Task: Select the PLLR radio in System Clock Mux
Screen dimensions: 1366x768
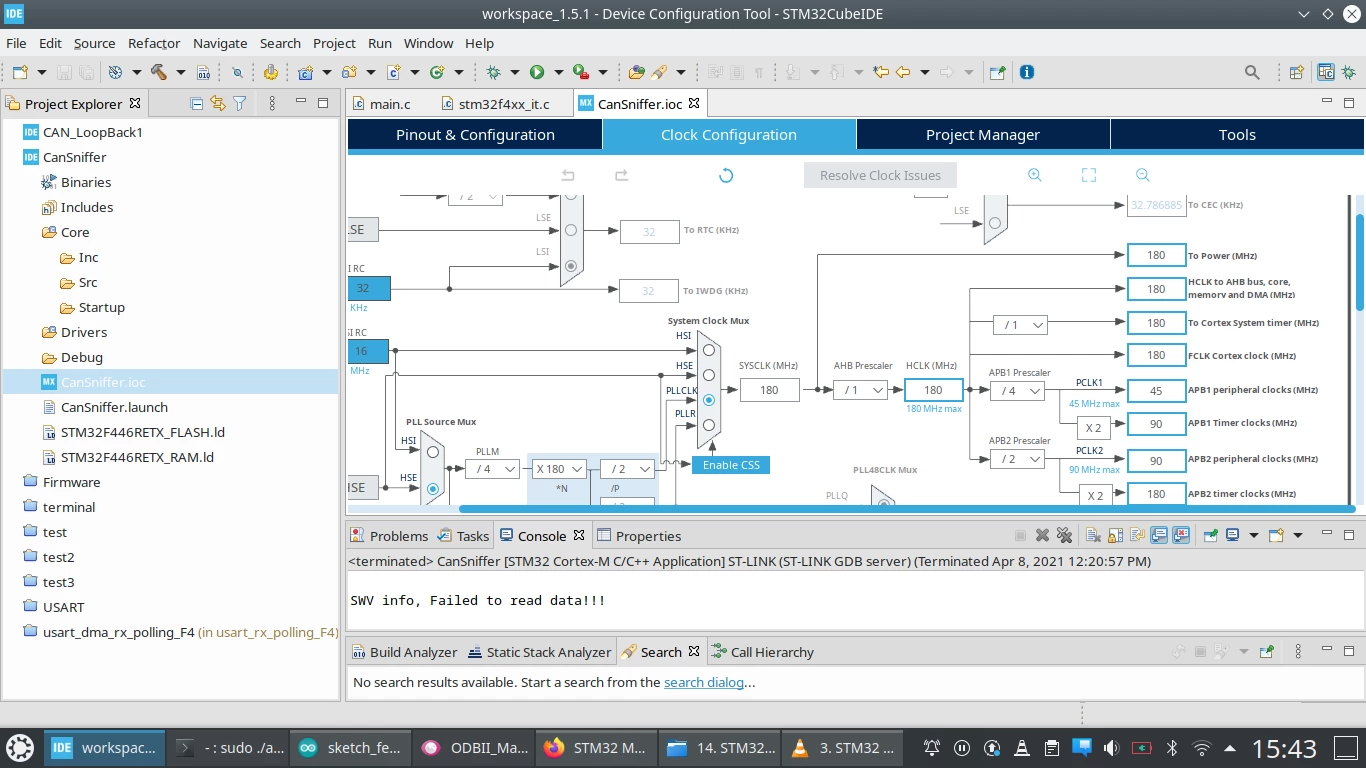Action: click(x=709, y=425)
